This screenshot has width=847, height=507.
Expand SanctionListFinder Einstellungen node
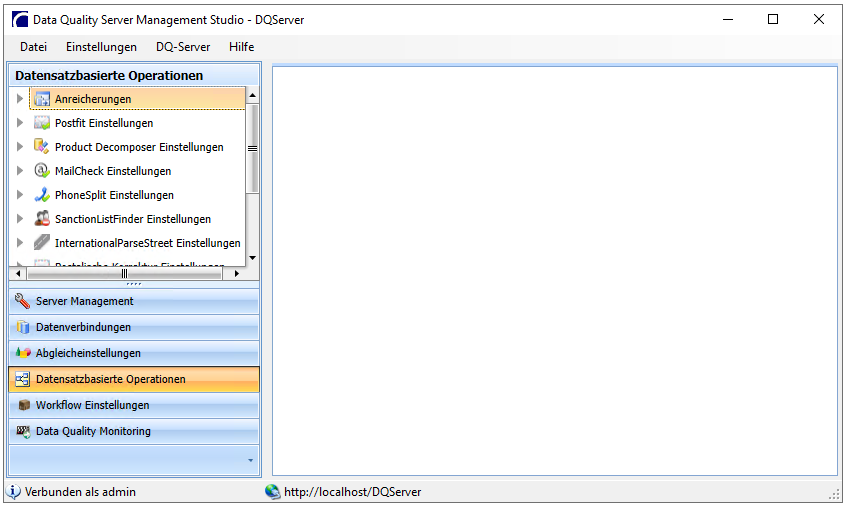[19, 218]
